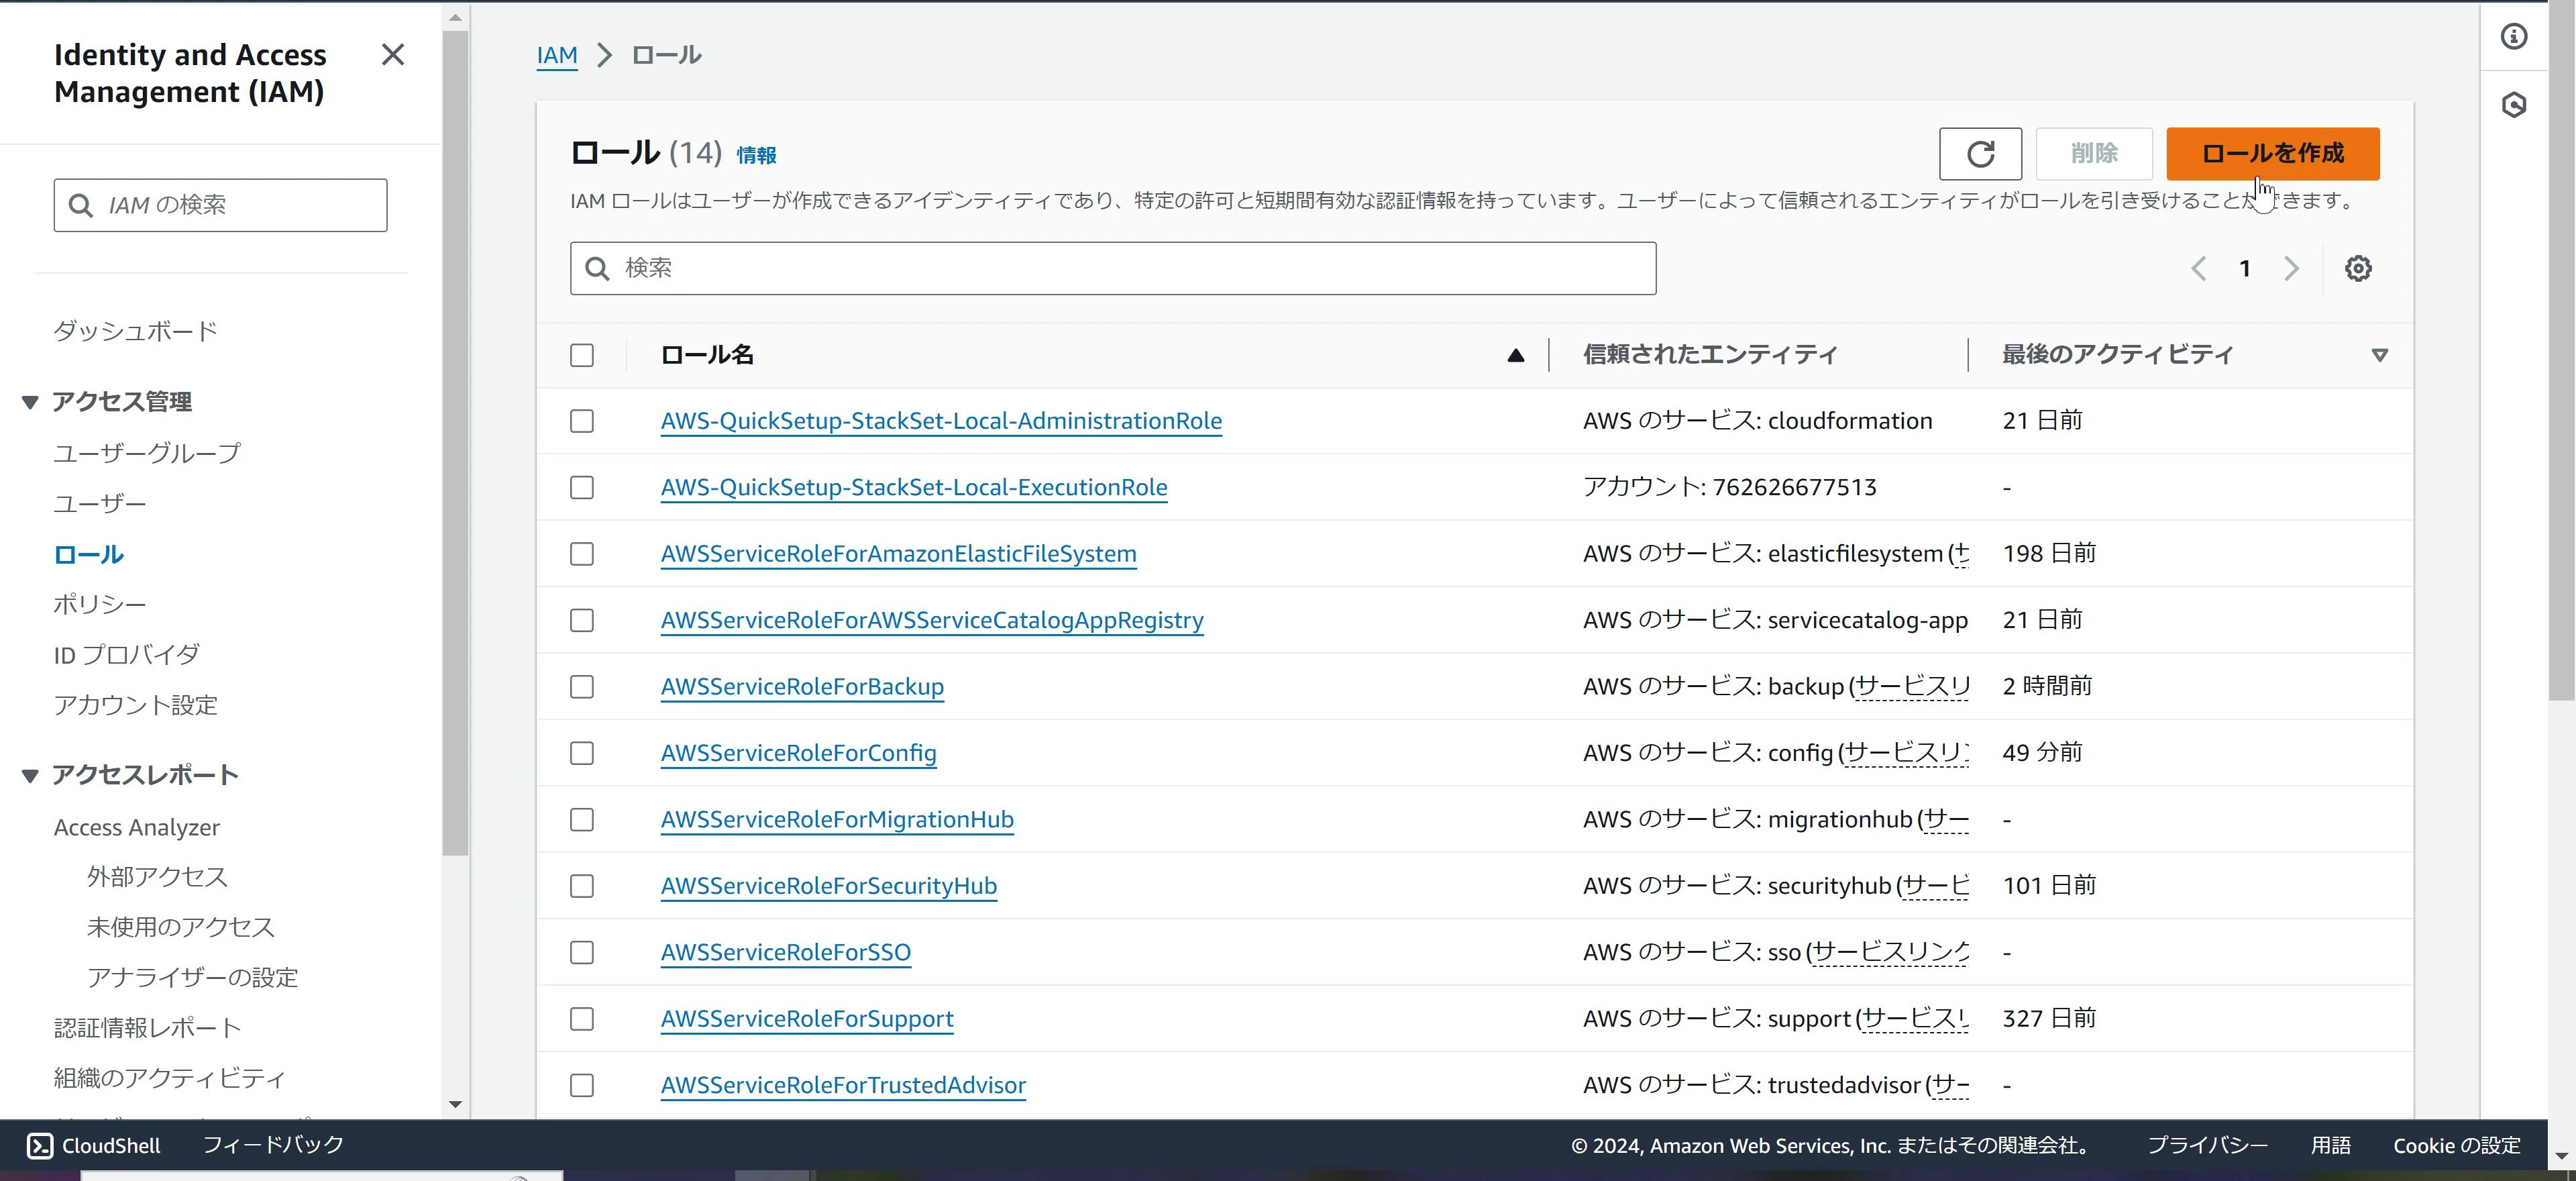Image resolution: width=2576 pixels, height=1181 pixels.
Task: Open the 情報 link next to ロール
Action: coord(756,155)
